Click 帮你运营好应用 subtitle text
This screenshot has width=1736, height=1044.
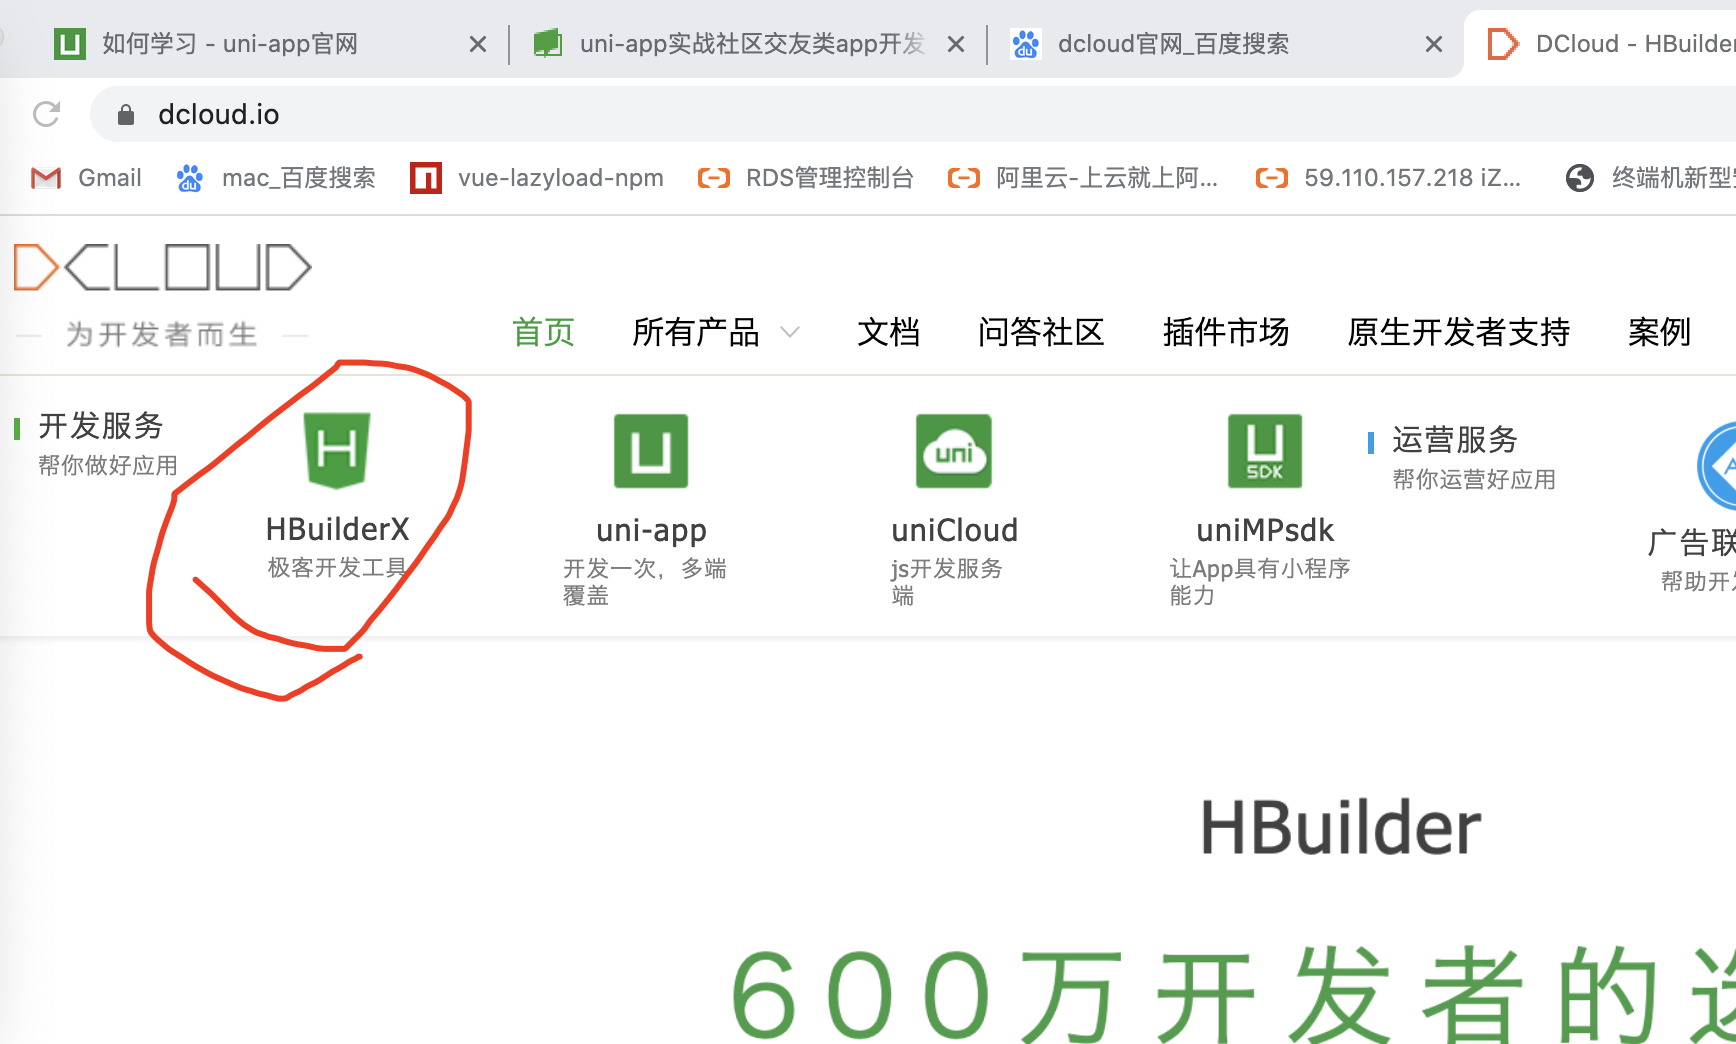1474,480
